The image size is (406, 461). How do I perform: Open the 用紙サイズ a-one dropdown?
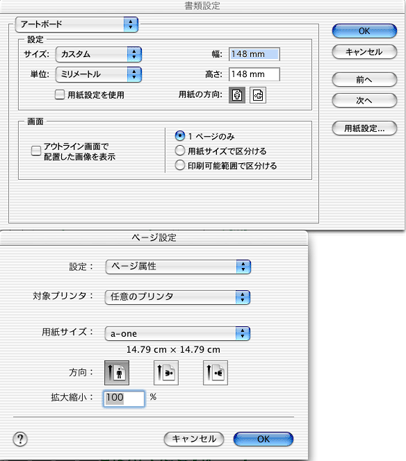(x=178, y=333)
